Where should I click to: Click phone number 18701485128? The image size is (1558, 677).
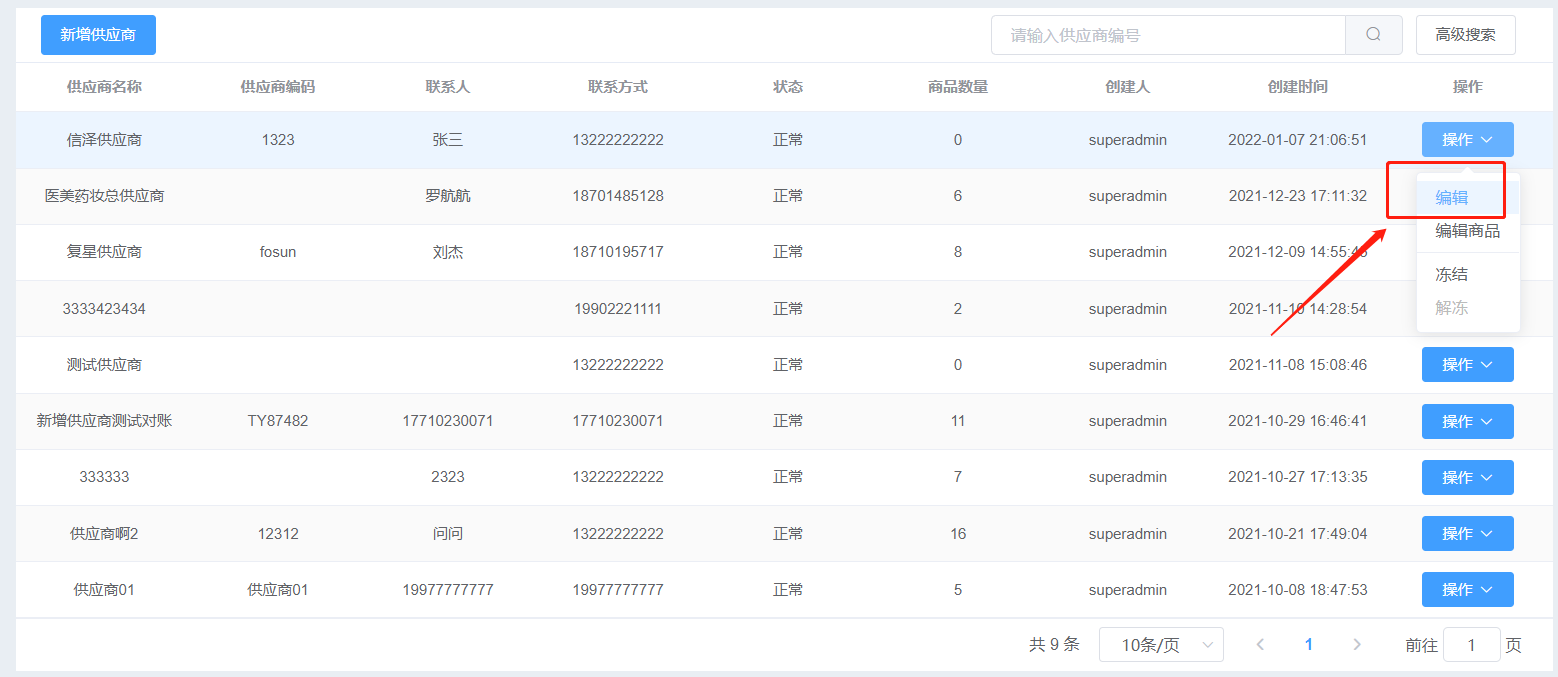tap(618, 196)
